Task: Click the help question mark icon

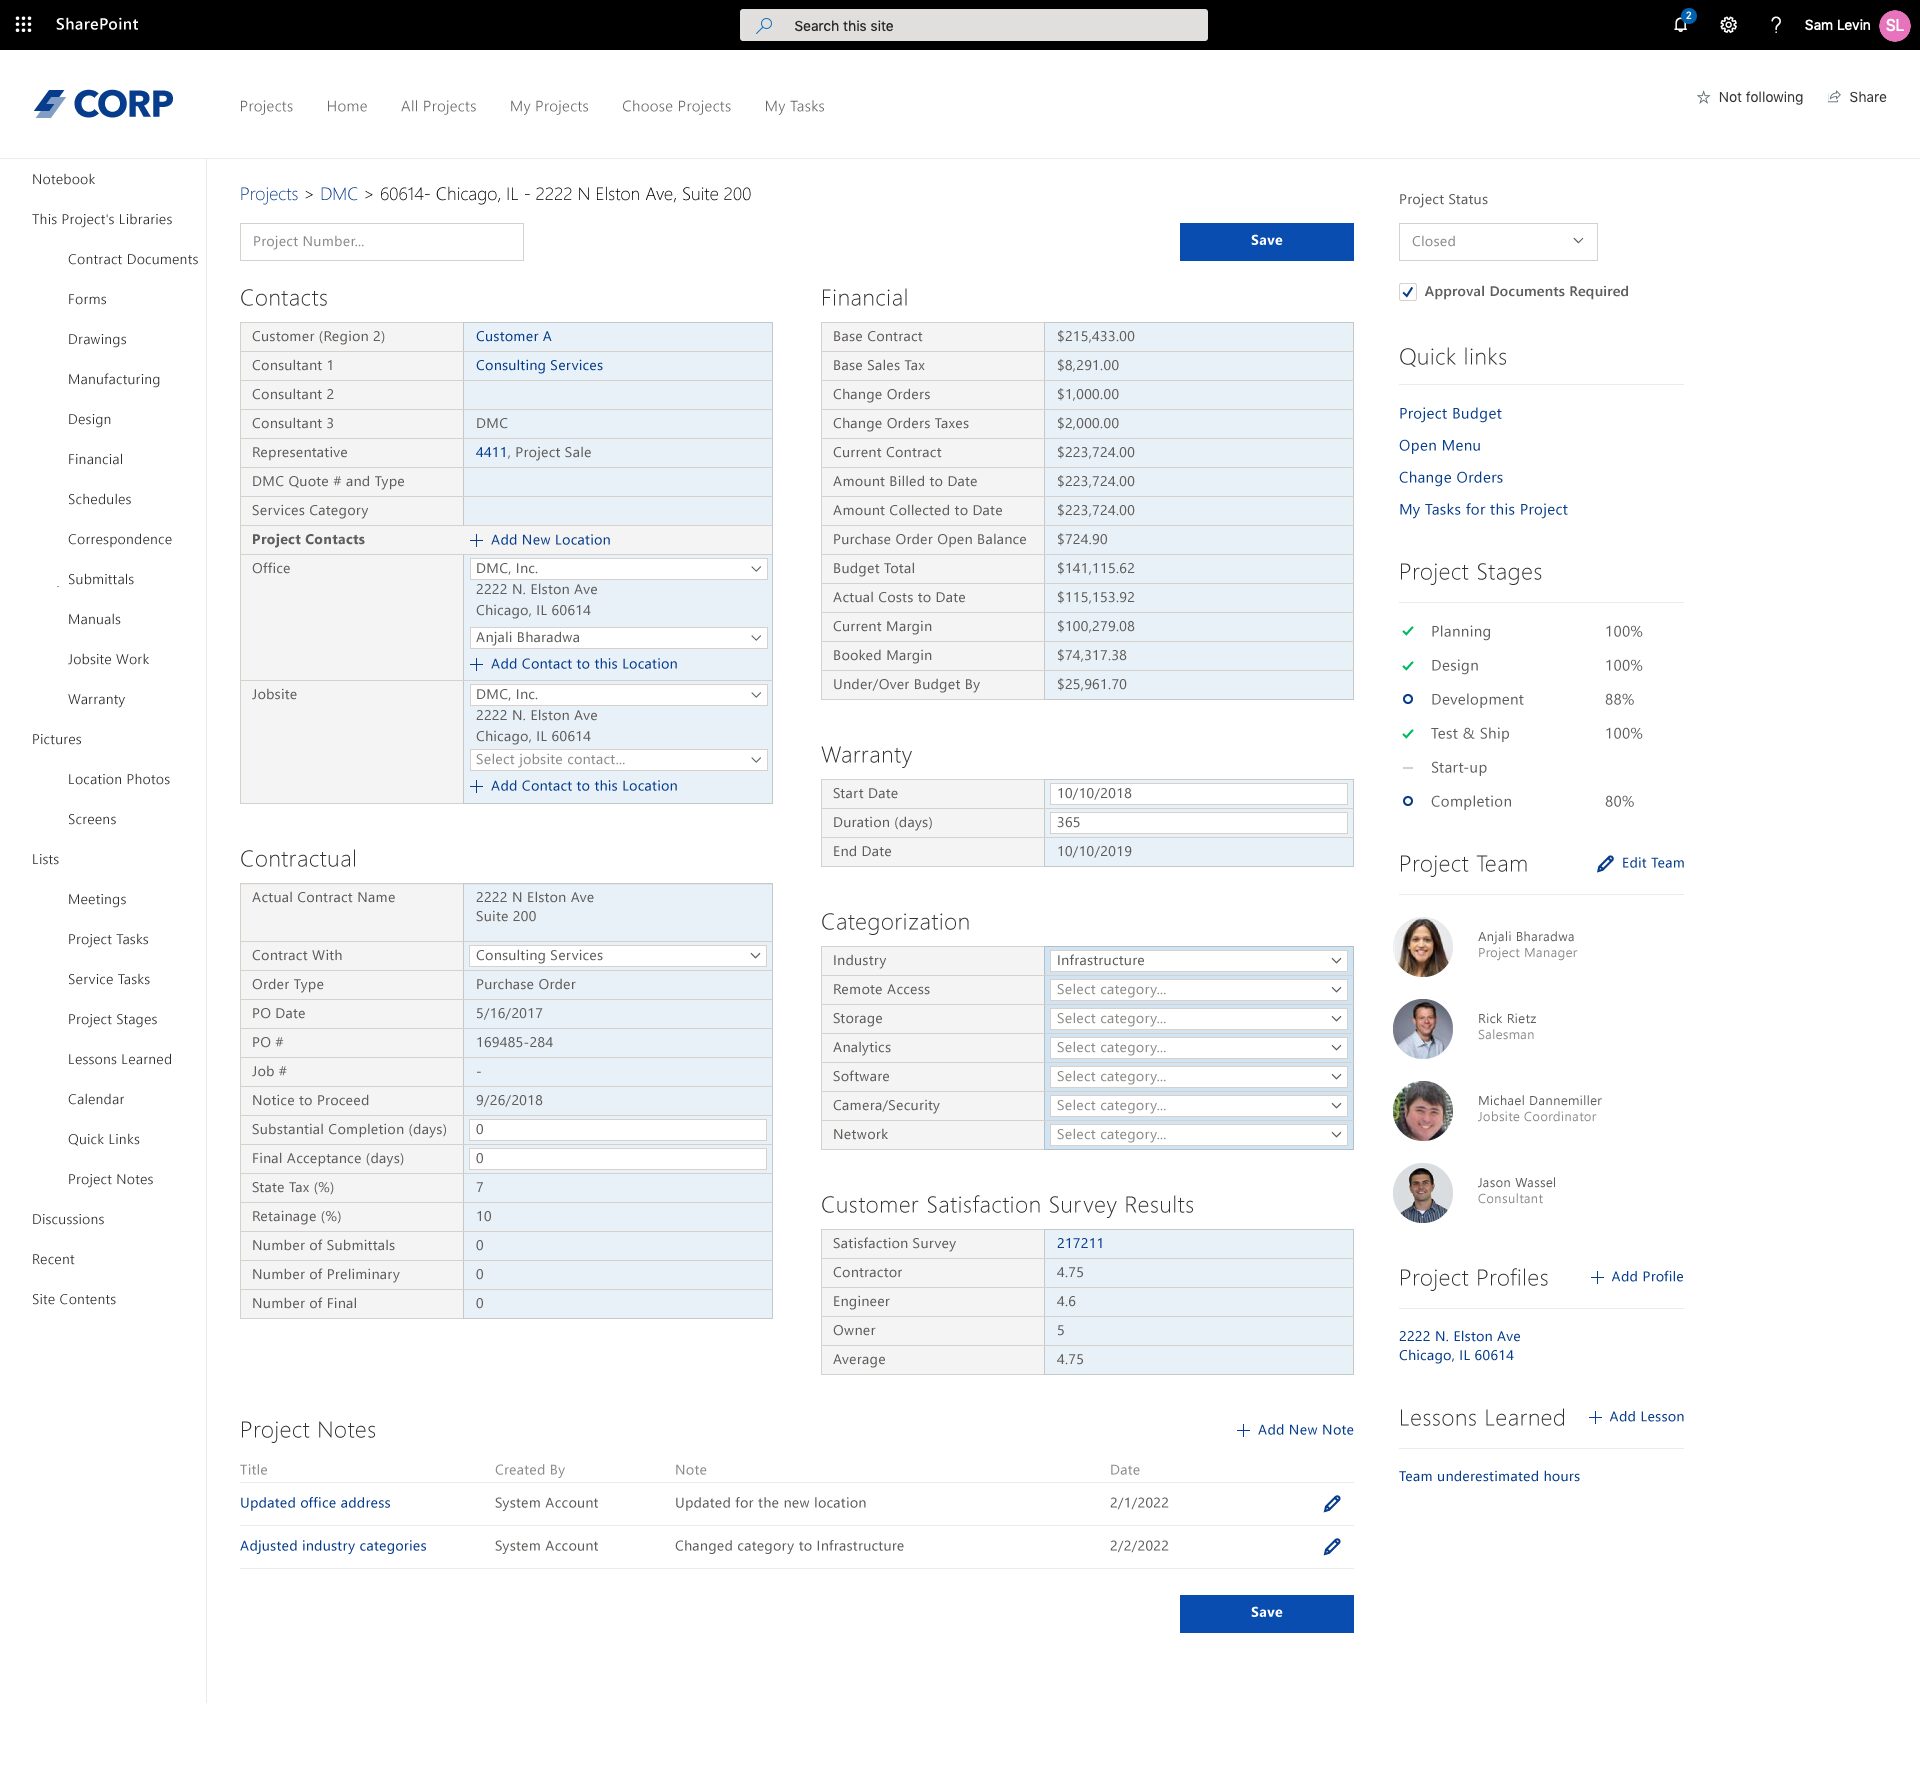Action: [1775, 25]
